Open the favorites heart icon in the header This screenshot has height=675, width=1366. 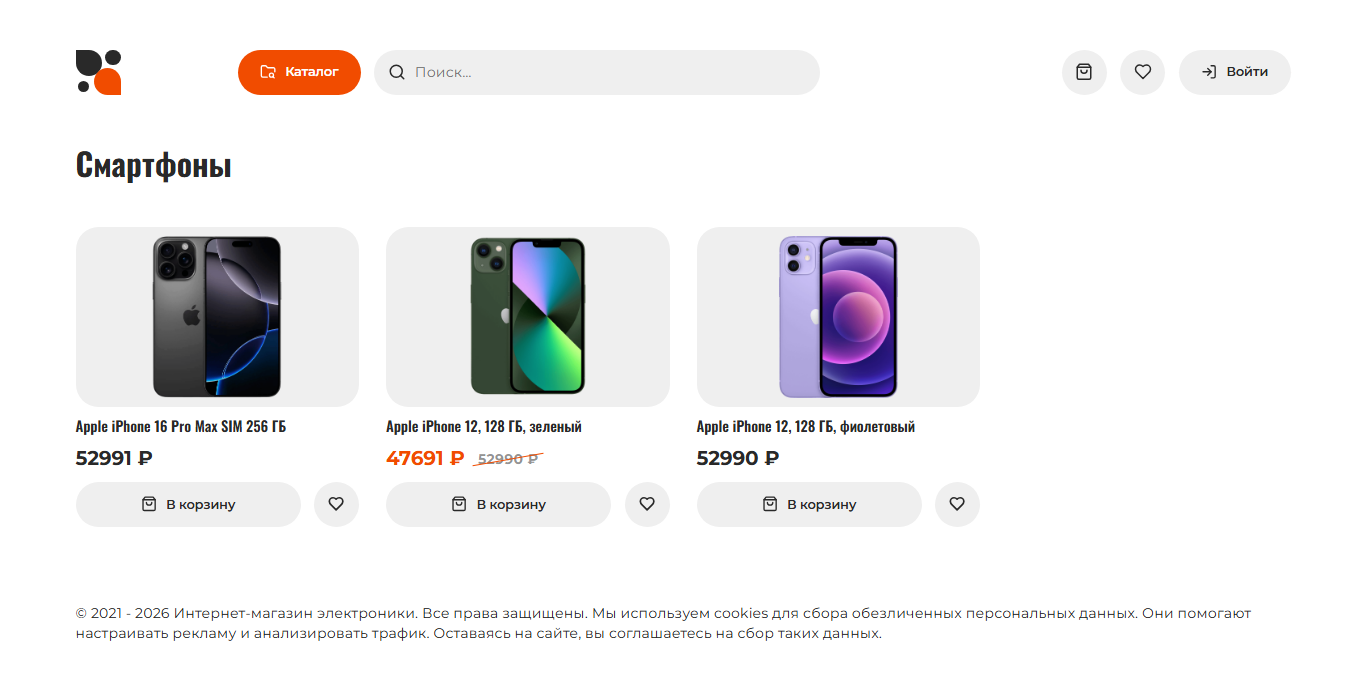(1142, 72)
